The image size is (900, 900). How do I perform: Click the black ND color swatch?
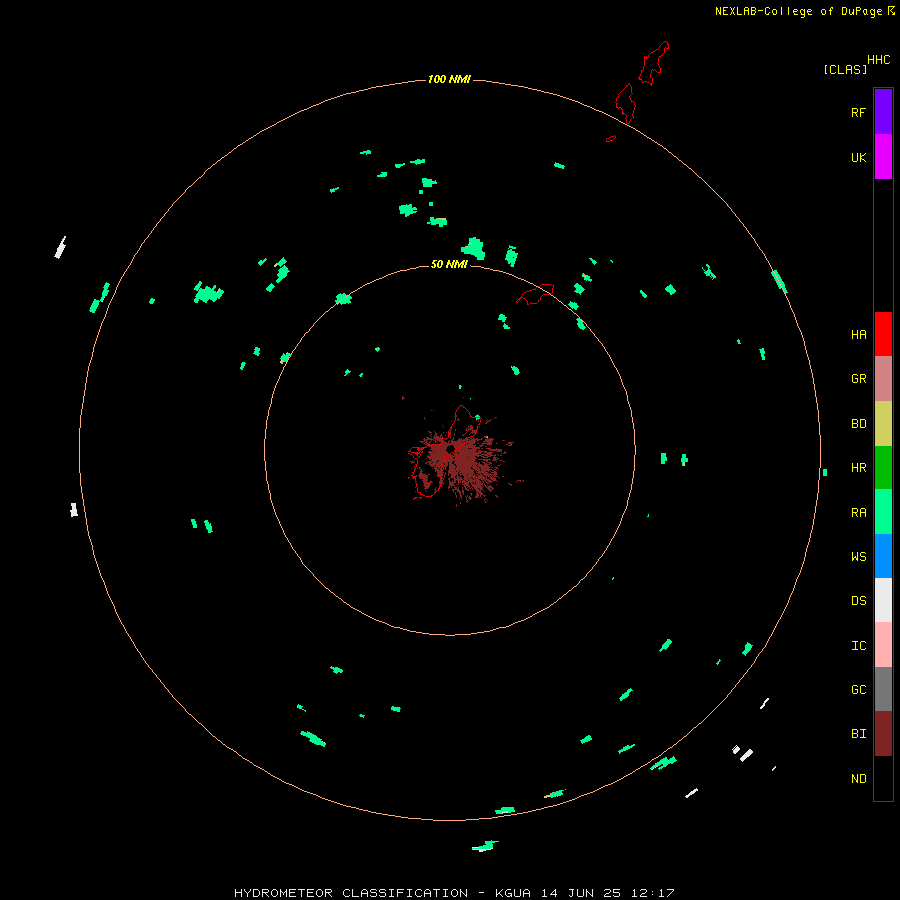[x=883, y=778]
